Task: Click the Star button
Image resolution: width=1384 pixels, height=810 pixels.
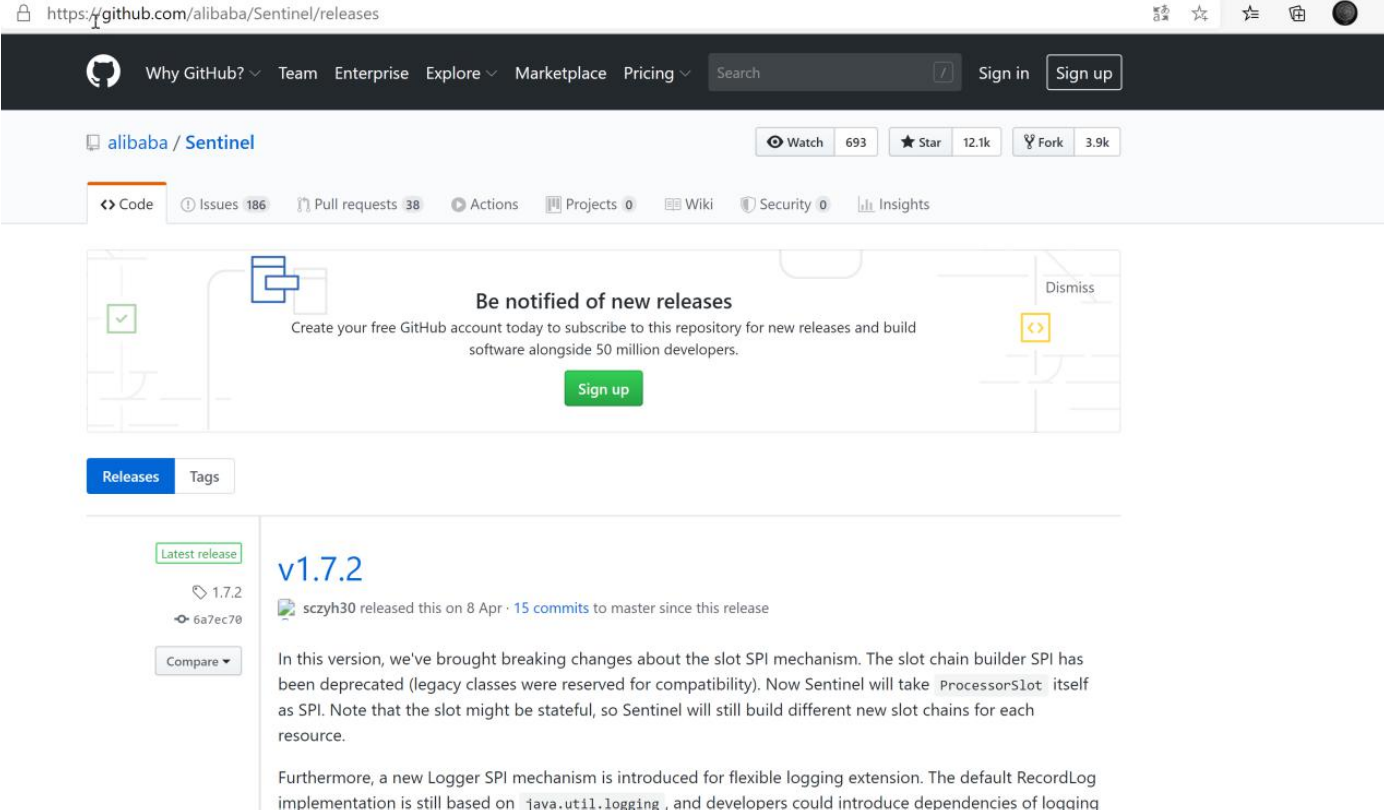Action: [920, 142]
